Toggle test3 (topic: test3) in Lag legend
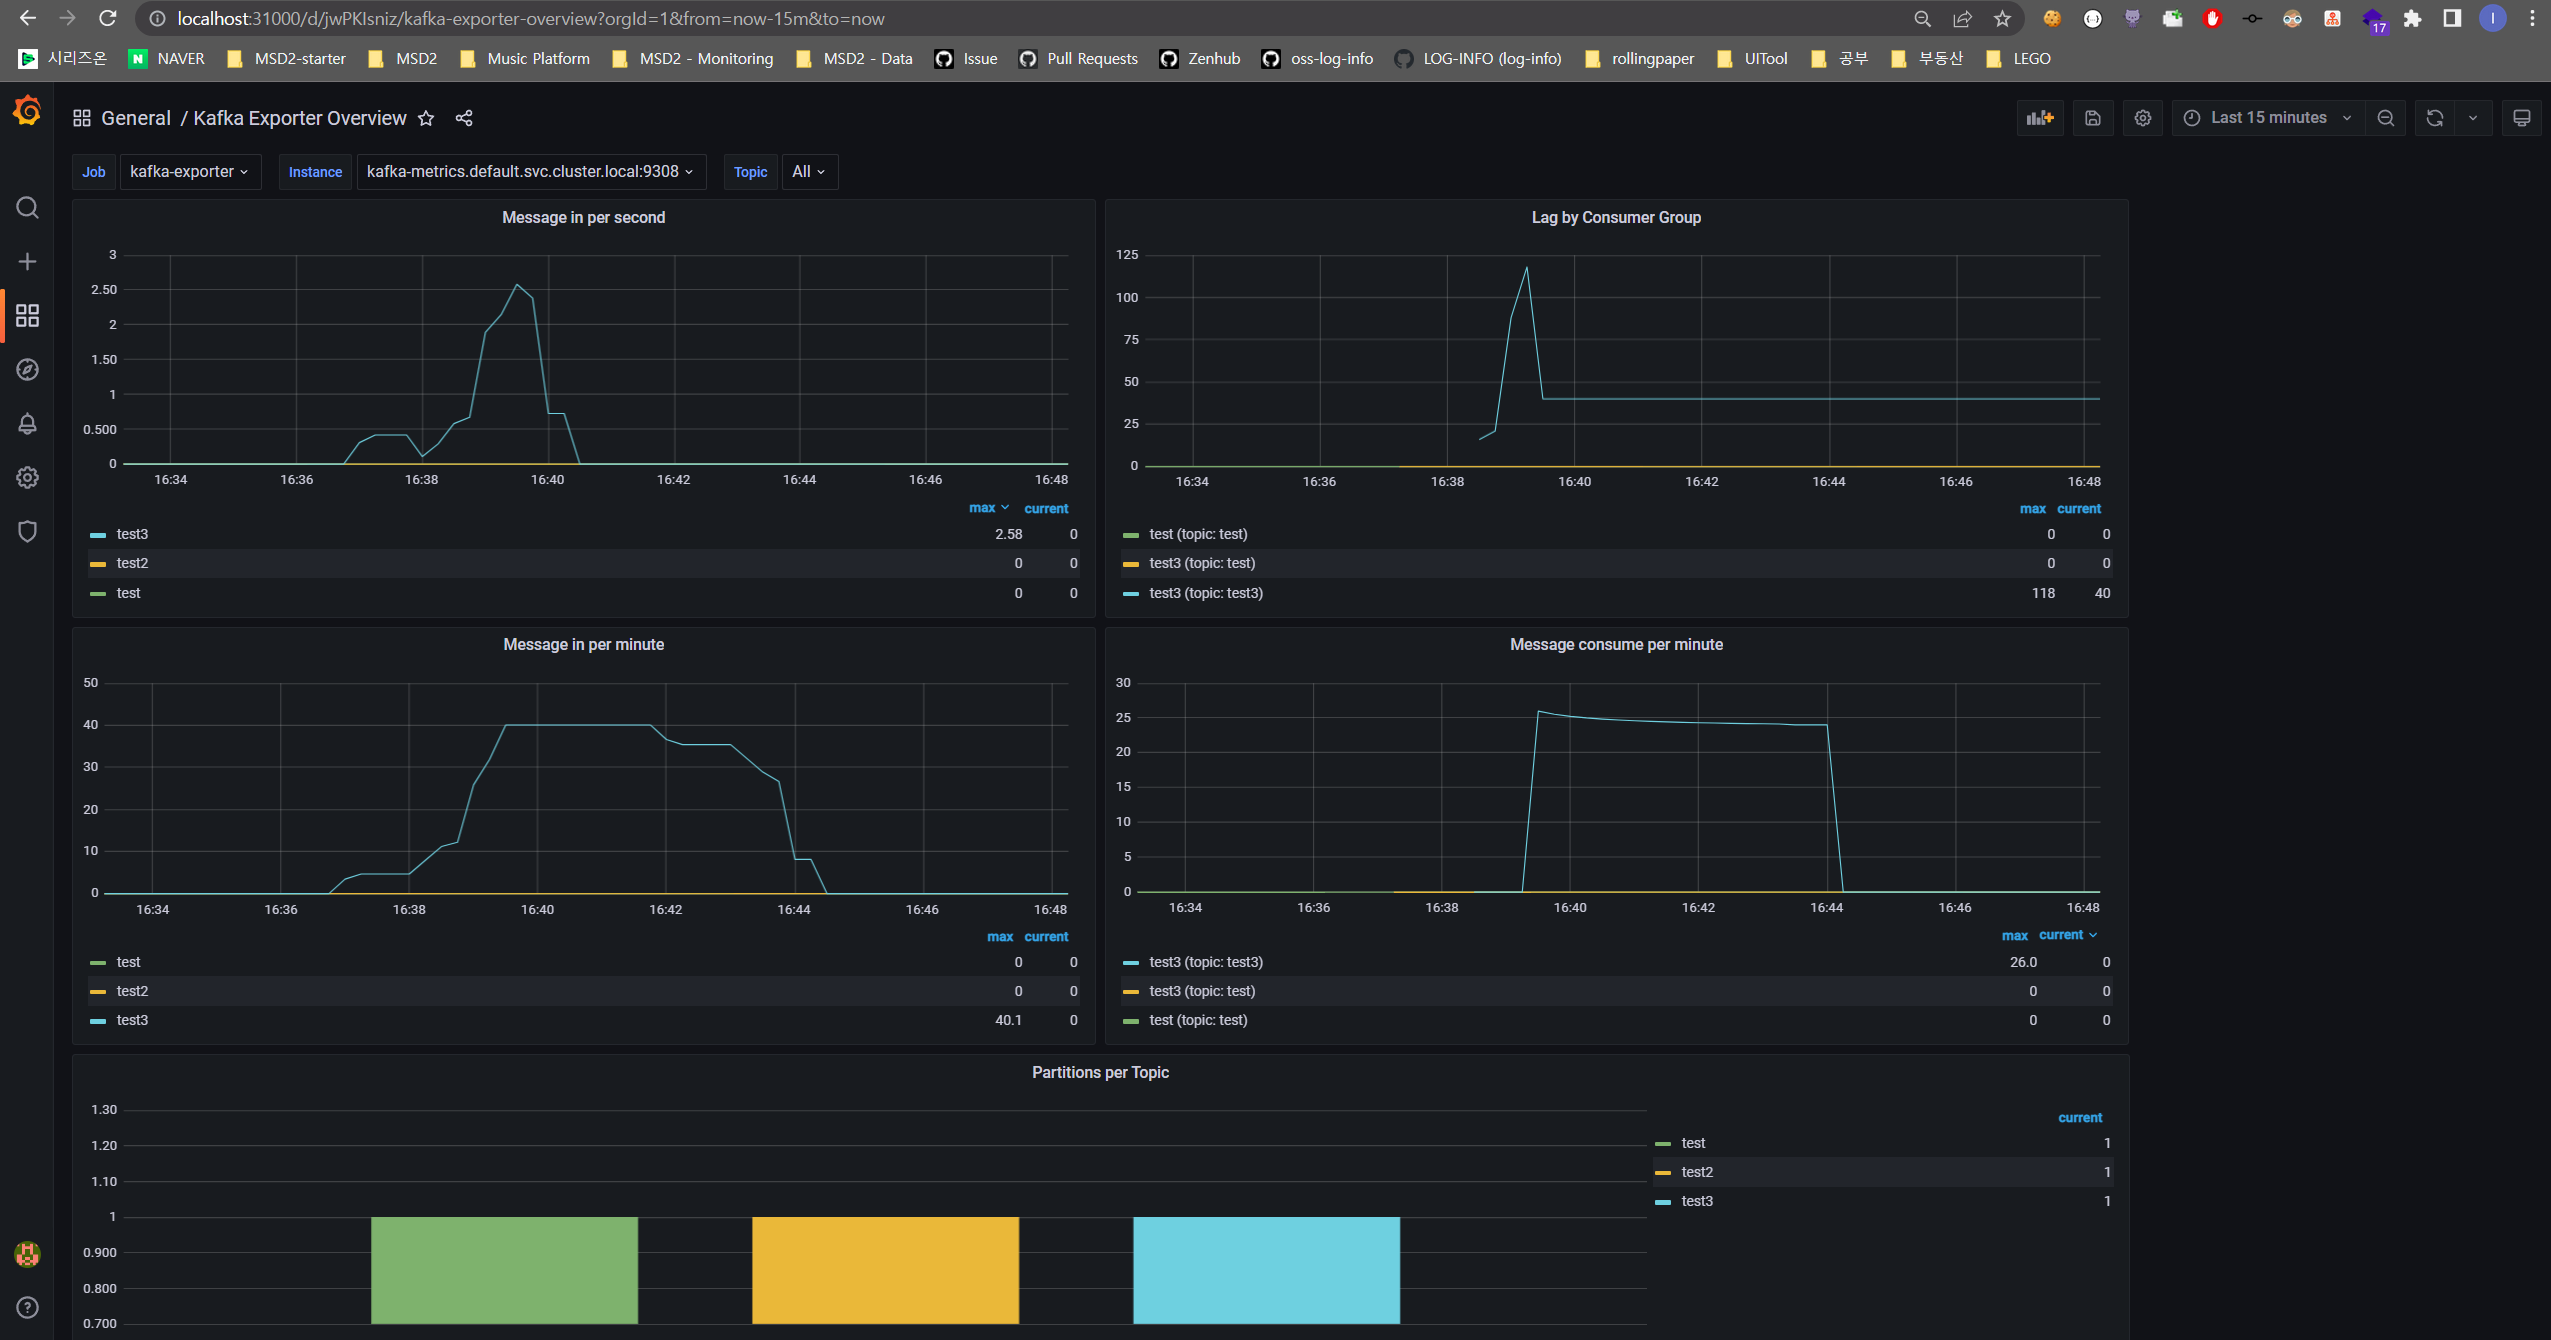This screenshot has width=2551, height=1340. (x=1205, y=593)
